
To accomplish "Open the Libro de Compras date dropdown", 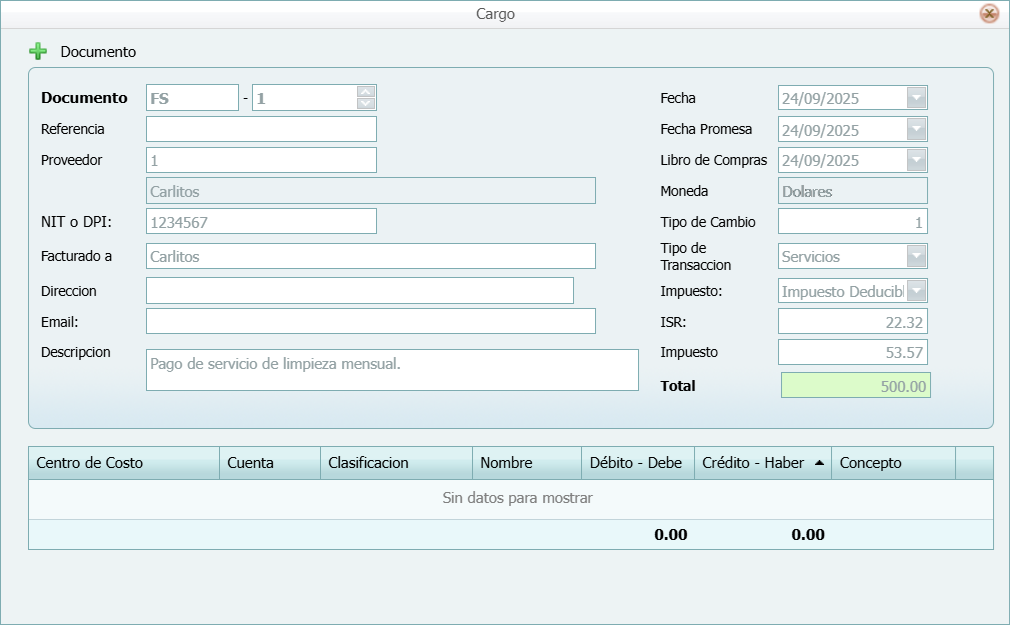I will click(x=916, y=160).
